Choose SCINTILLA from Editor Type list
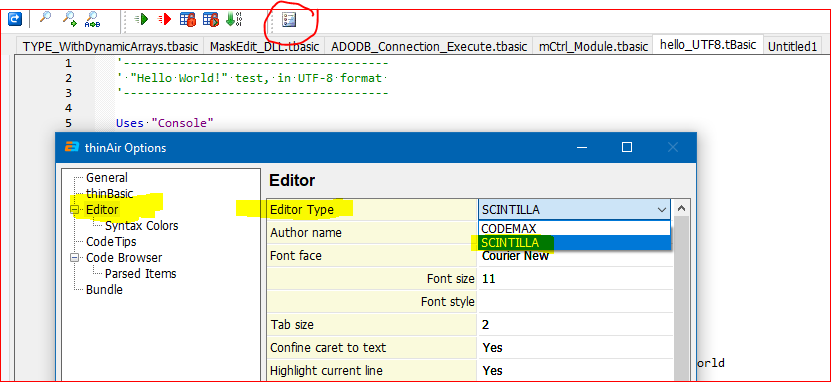Screen dimensions: 831x382 click(x=575, y=243)
